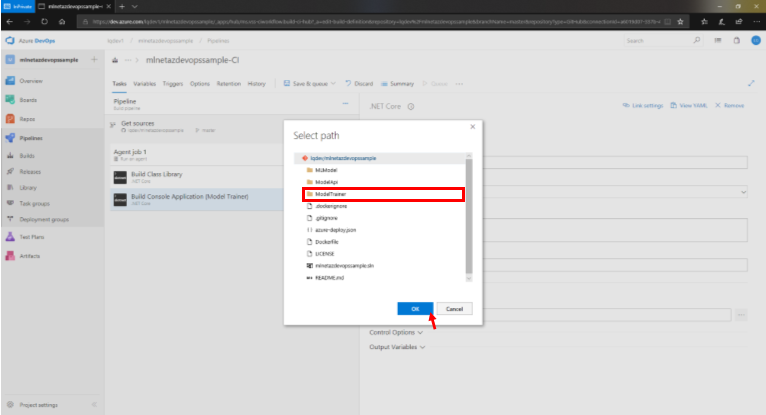Expand the Output Variables section

point(397,347)
